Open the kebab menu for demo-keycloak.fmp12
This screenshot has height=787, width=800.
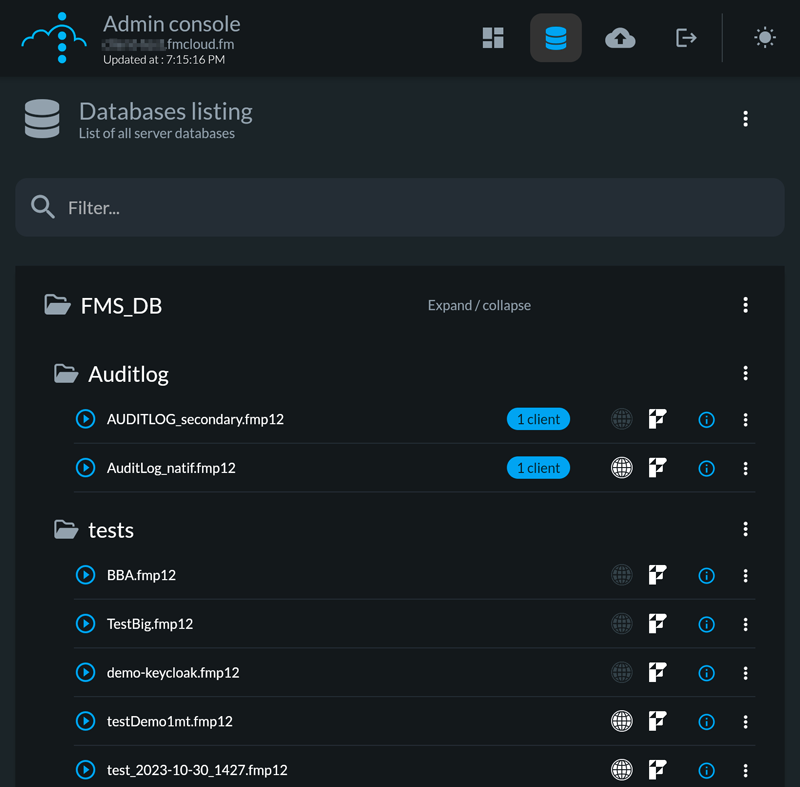point(745,673)
